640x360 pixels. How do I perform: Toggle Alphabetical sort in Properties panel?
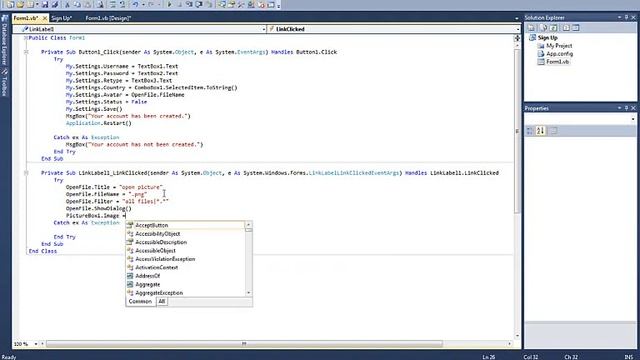(540, 131)
